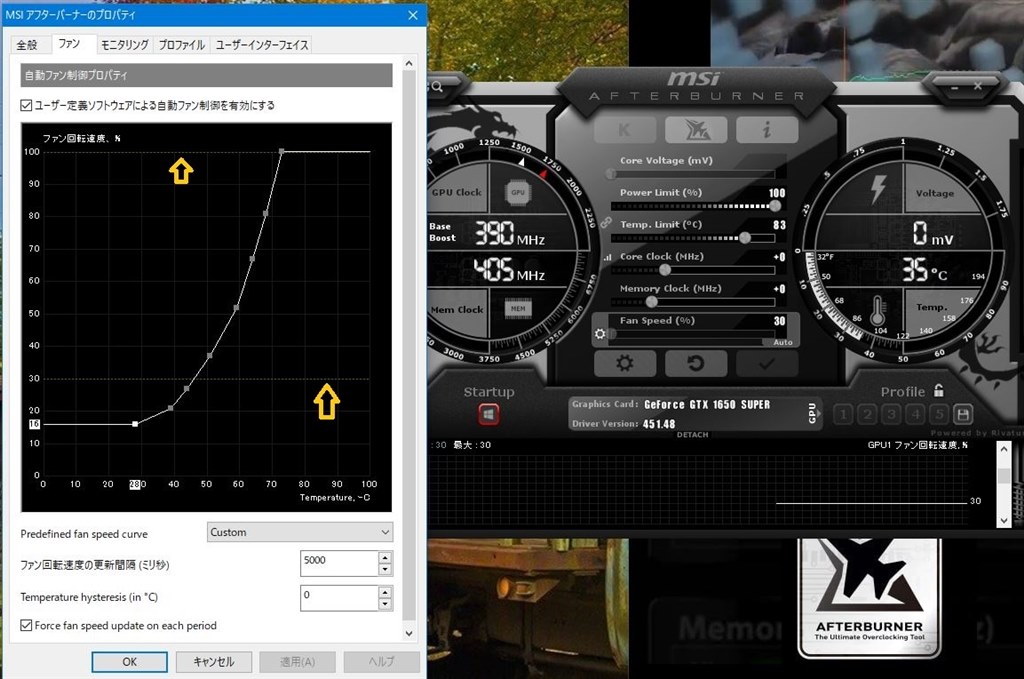This screenshot has width=1024, height=679.
Task: Click the driver version 451.48 text
Action: tap(659, 424)
